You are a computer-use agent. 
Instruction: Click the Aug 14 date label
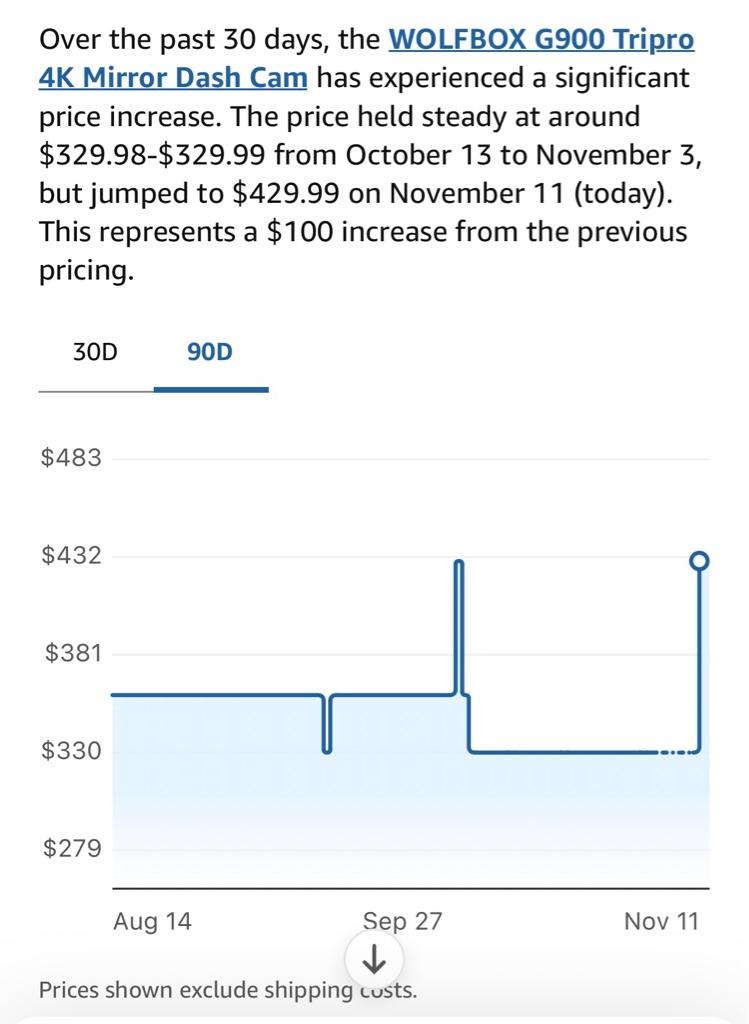point(152,921)
